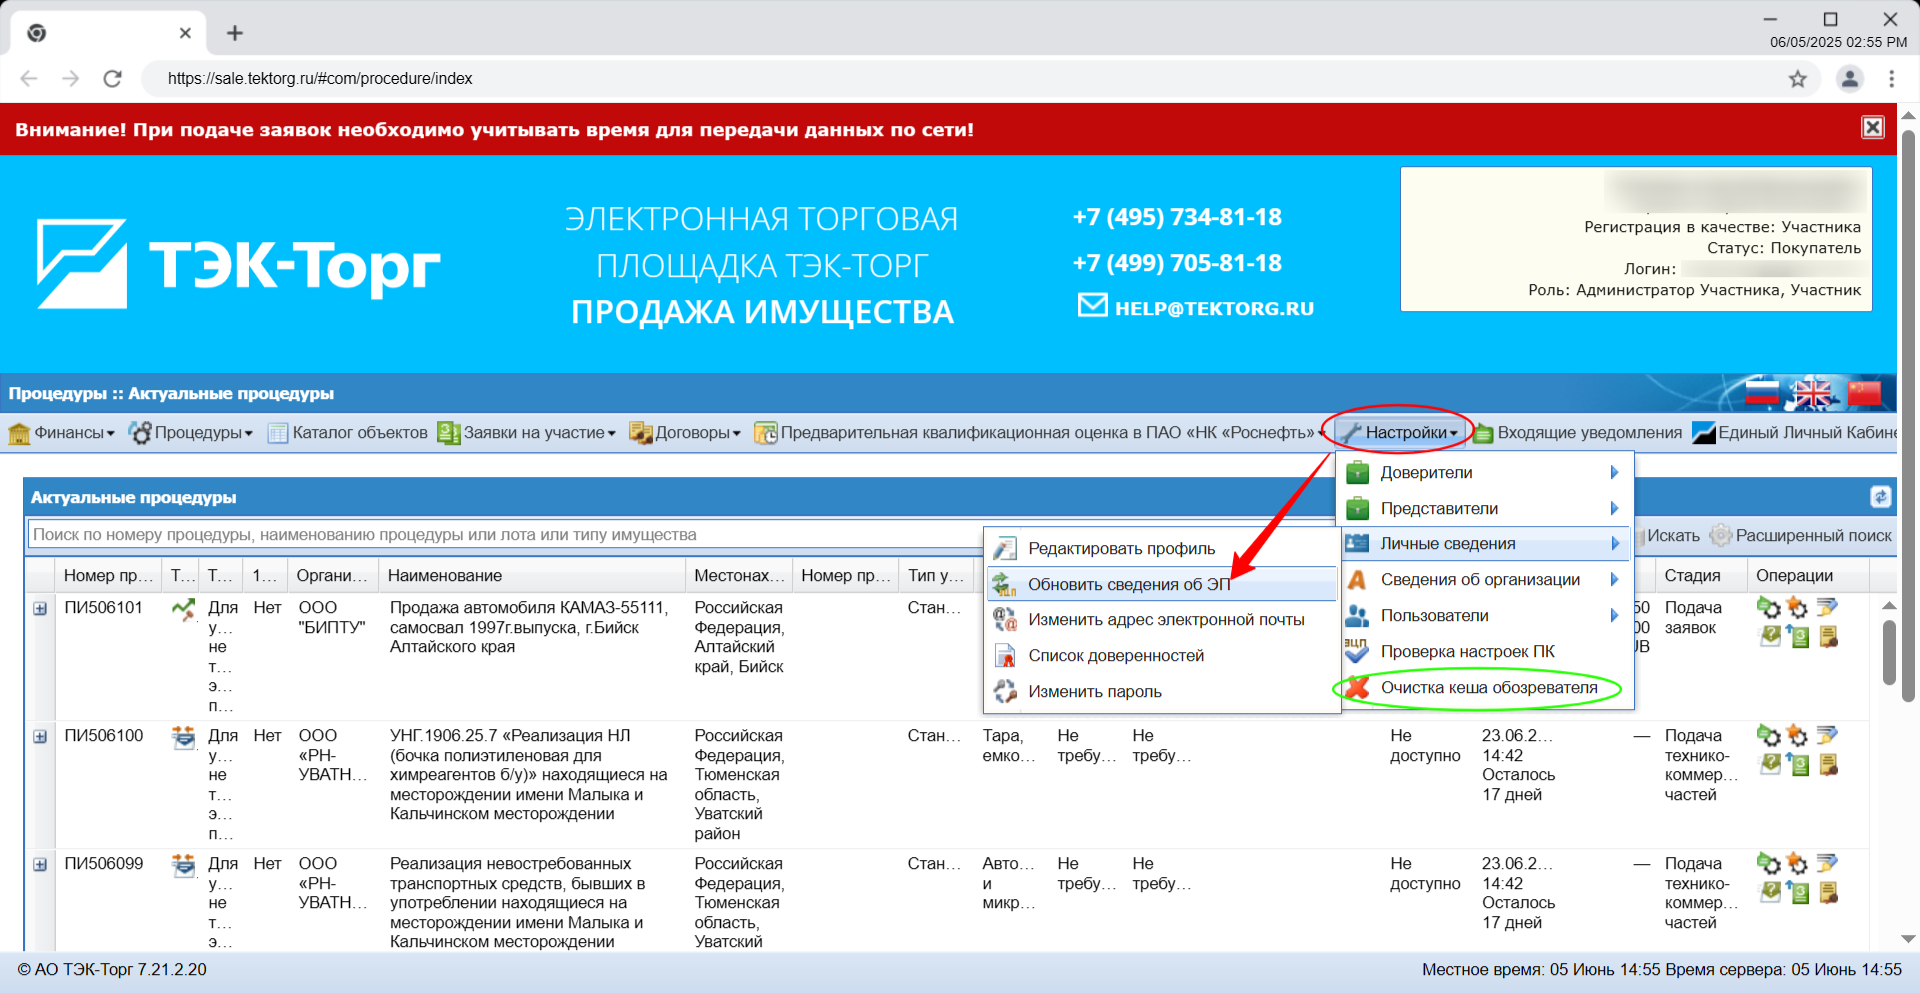Click the ТЭК-Торг logo

(238, 264)
